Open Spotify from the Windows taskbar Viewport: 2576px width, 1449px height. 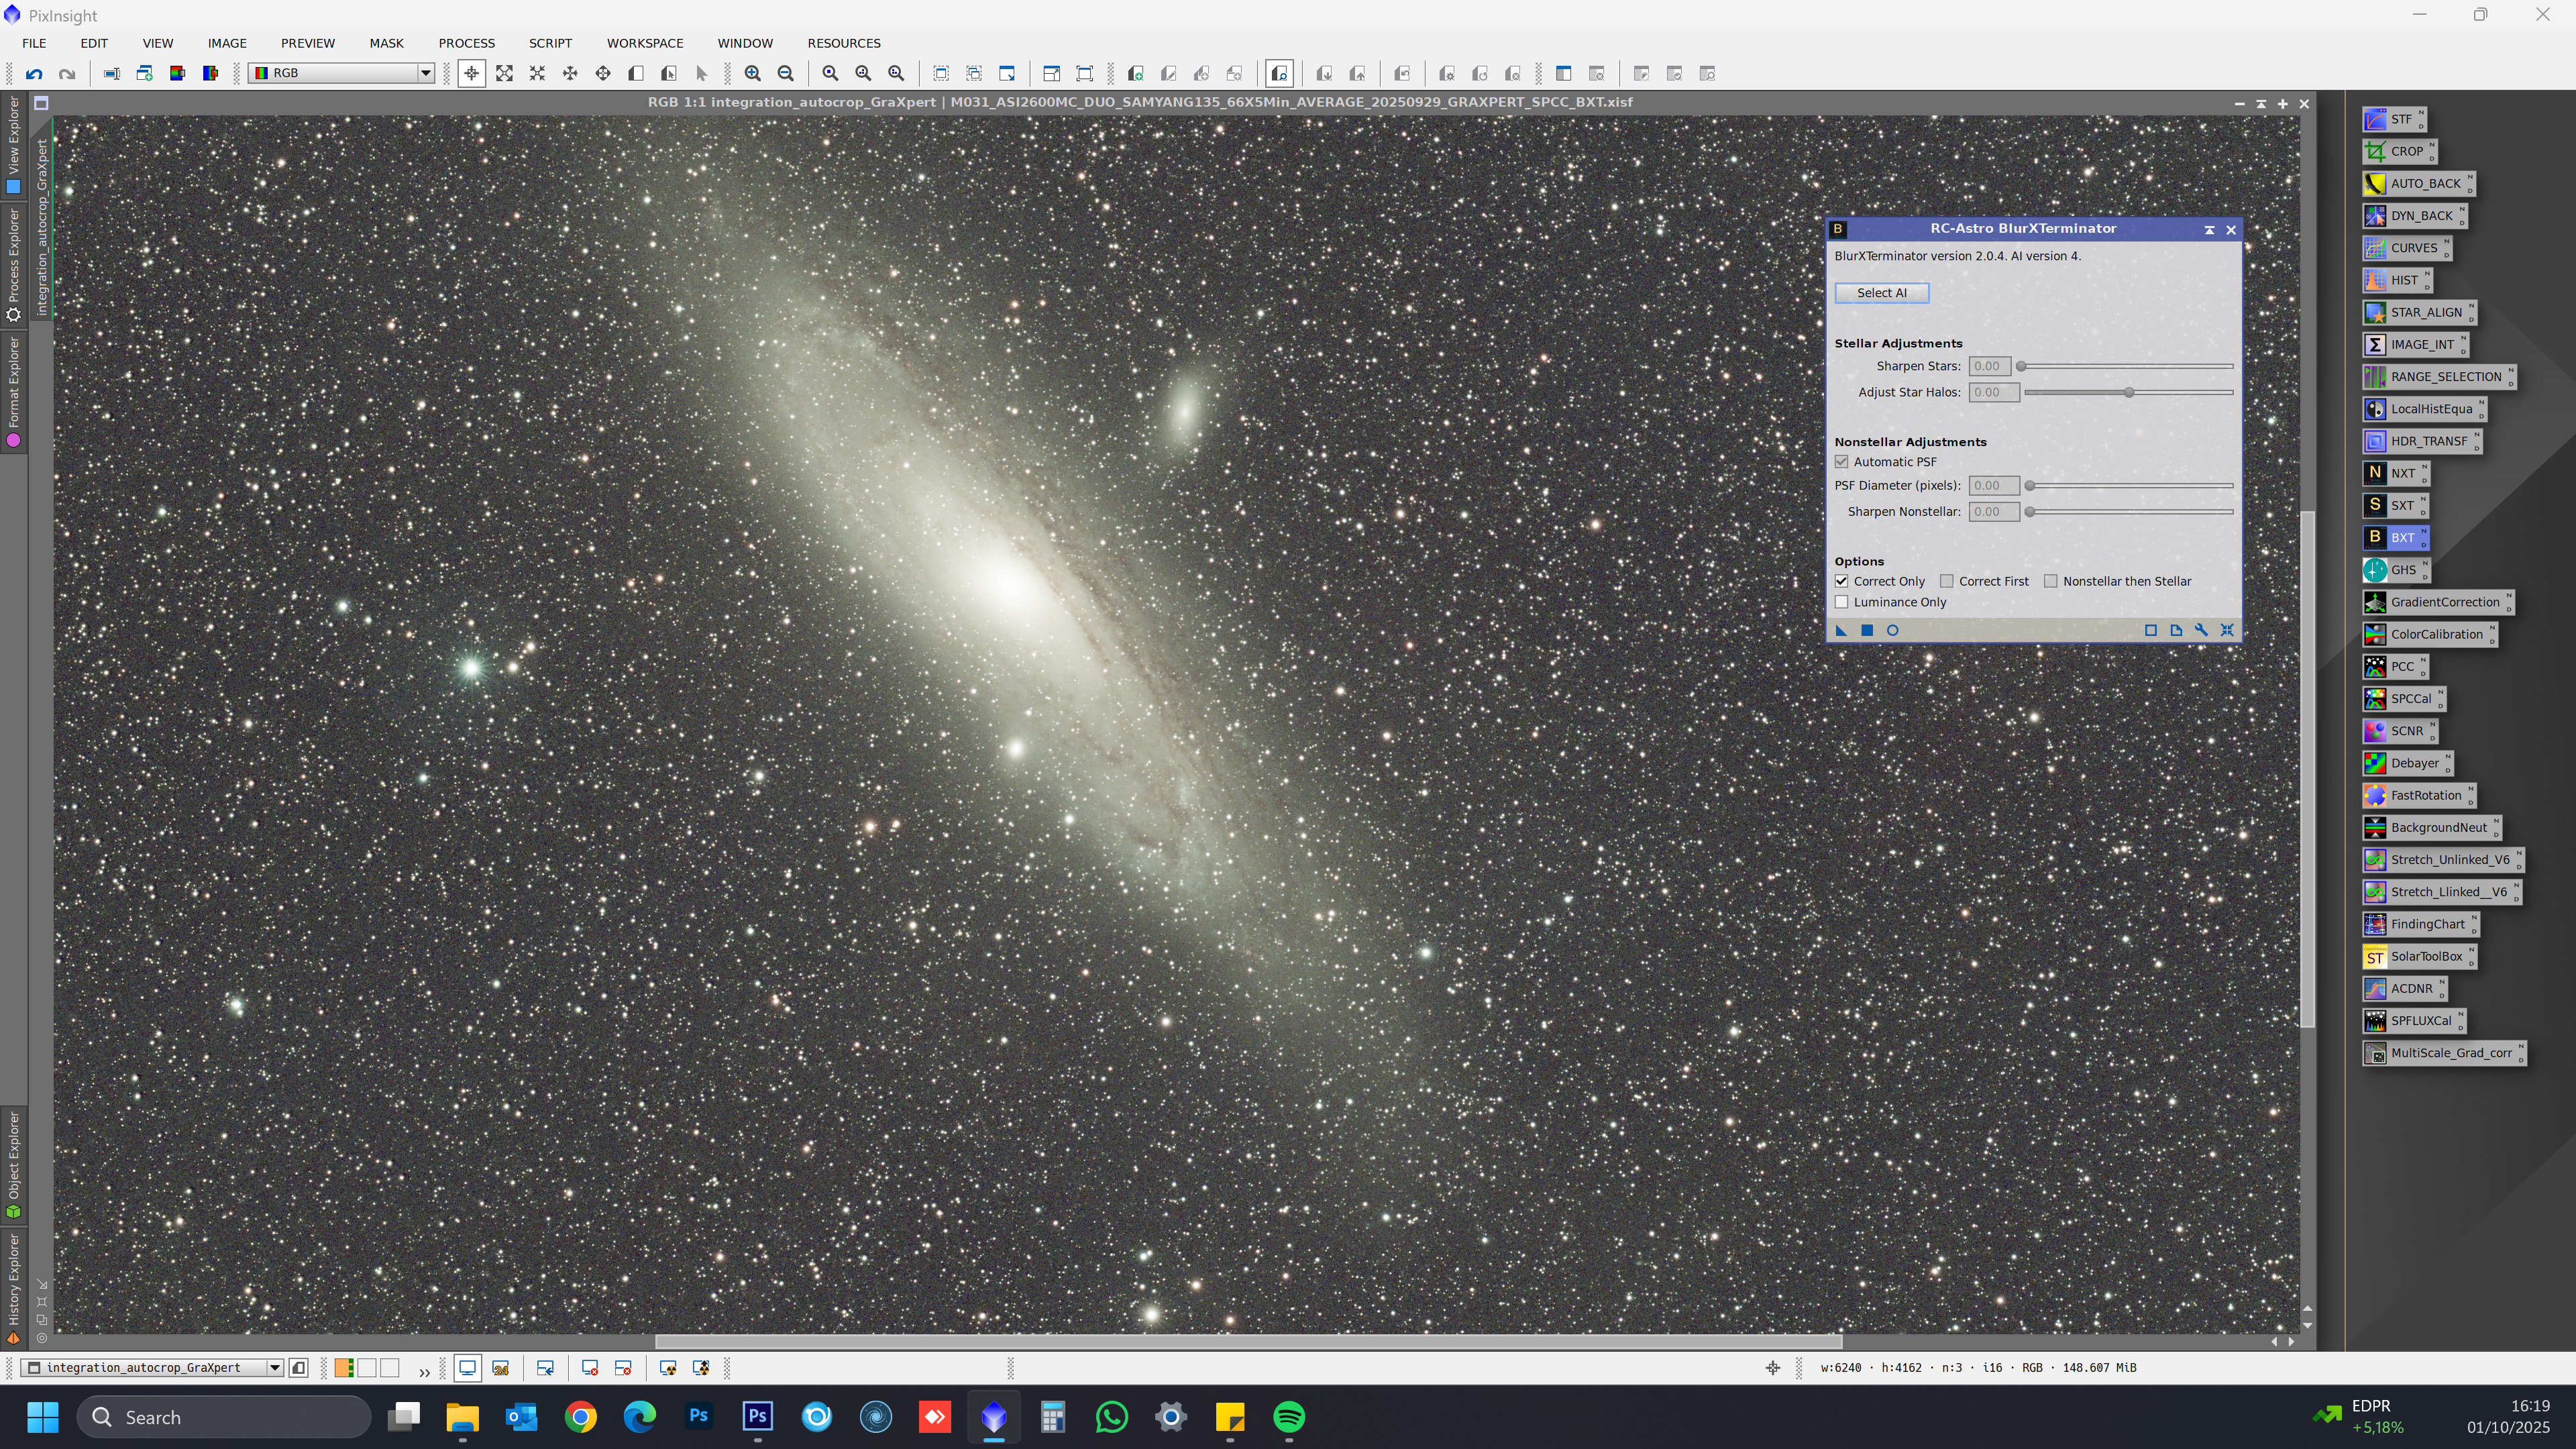click(1289, 1417)
